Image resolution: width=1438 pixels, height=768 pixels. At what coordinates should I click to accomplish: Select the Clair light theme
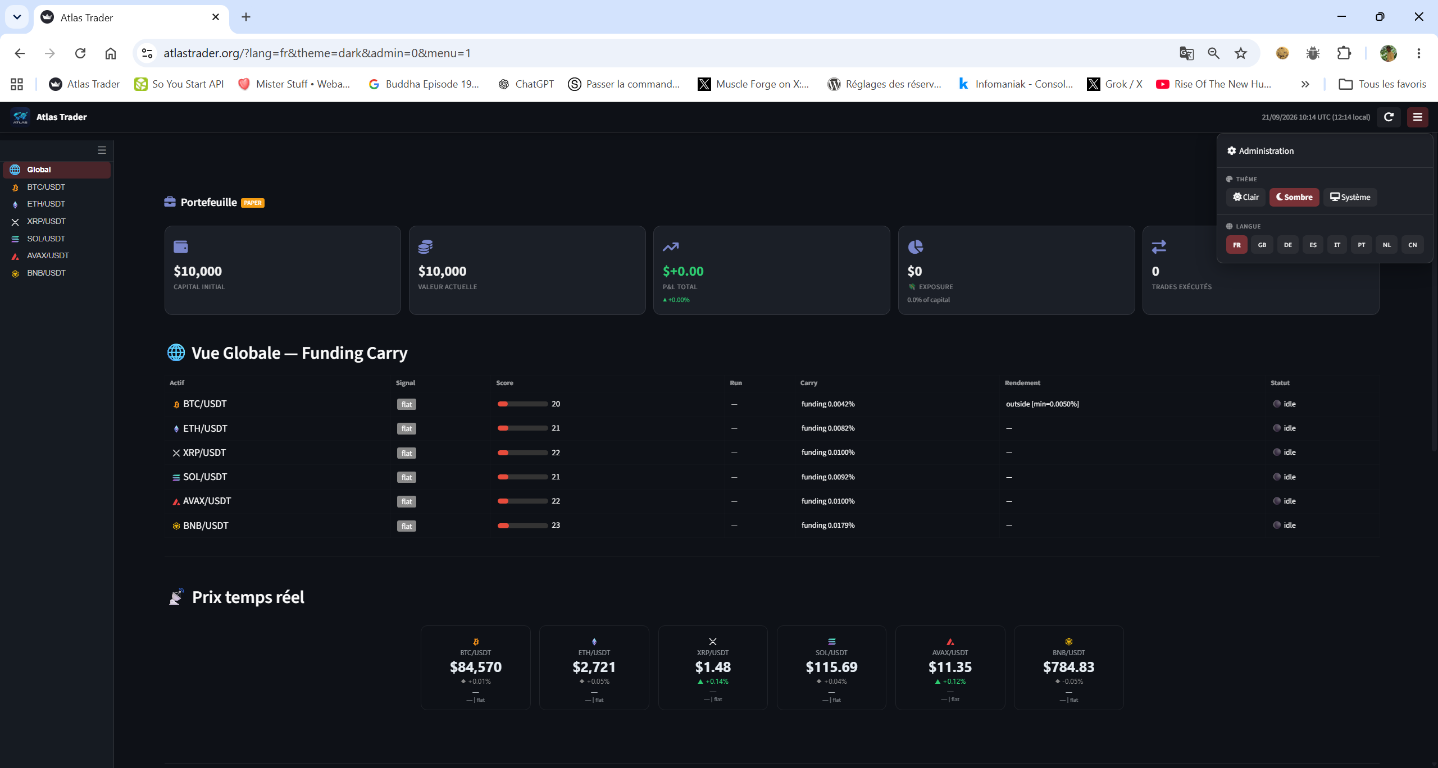point(1246,197)
